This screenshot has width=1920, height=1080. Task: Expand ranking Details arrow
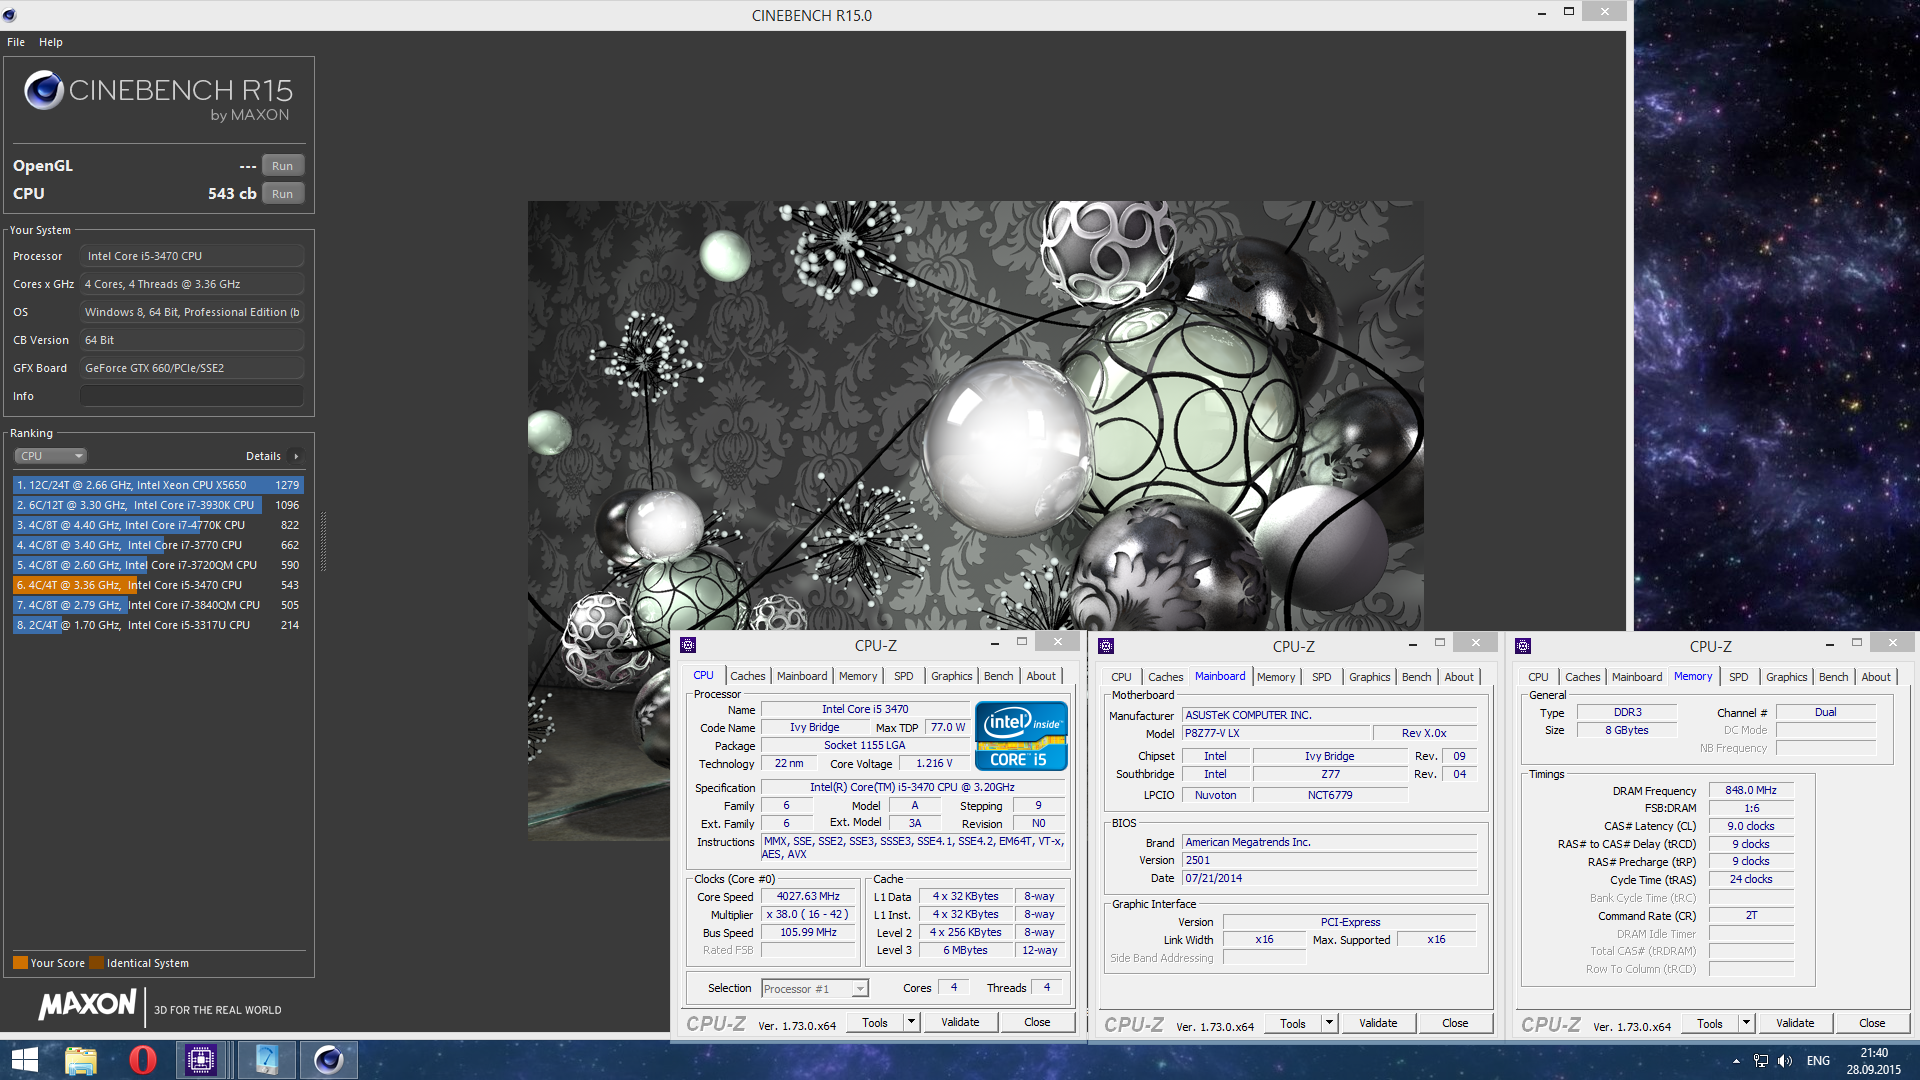296,456
